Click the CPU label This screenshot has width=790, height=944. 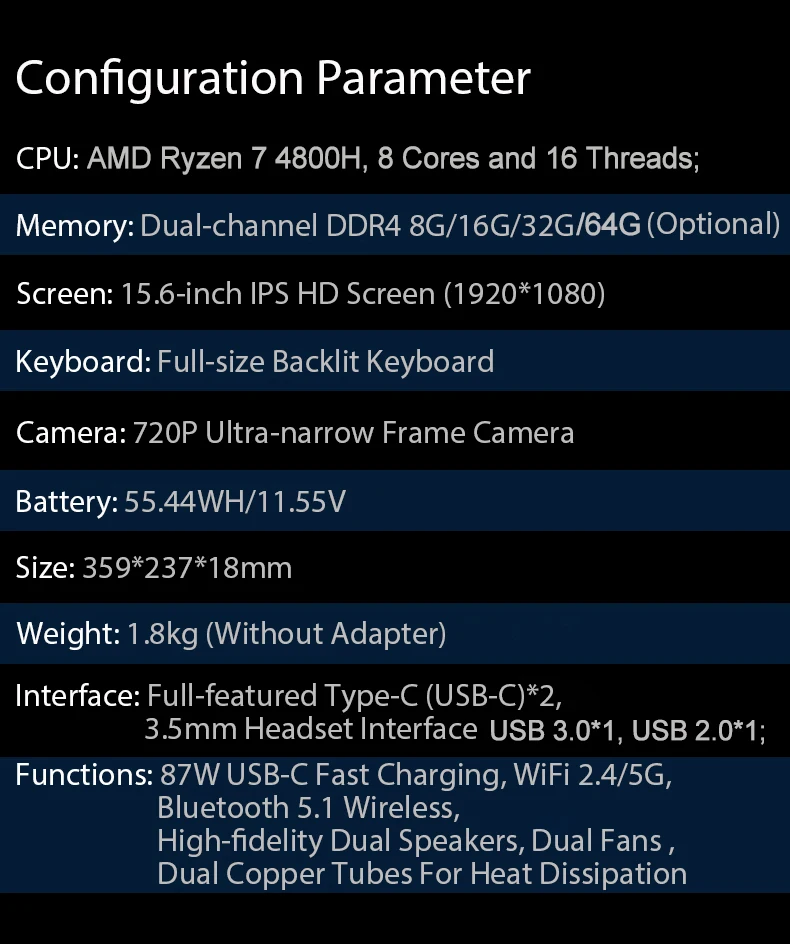(47, 159)
